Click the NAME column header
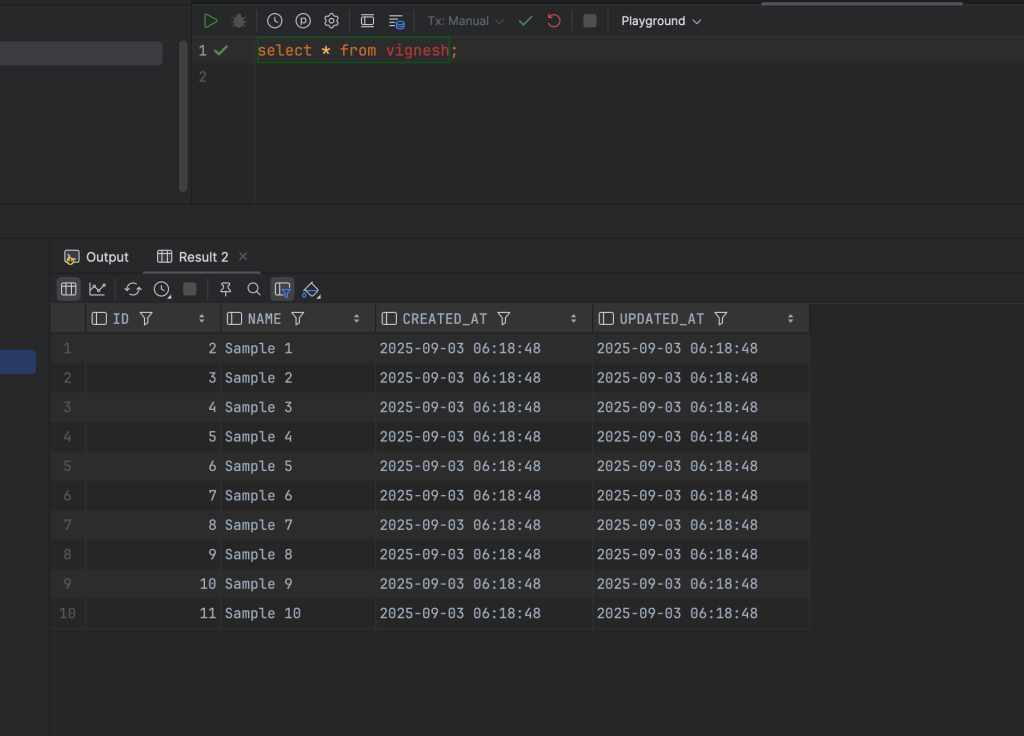This screenshot has width=1024, height=736. coord(264,319)
